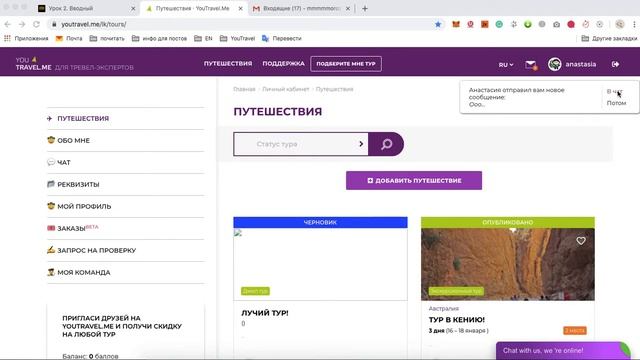Click the Главная breadcrumb link
Screen dimensions: 640x360
[x=244, y=89]
